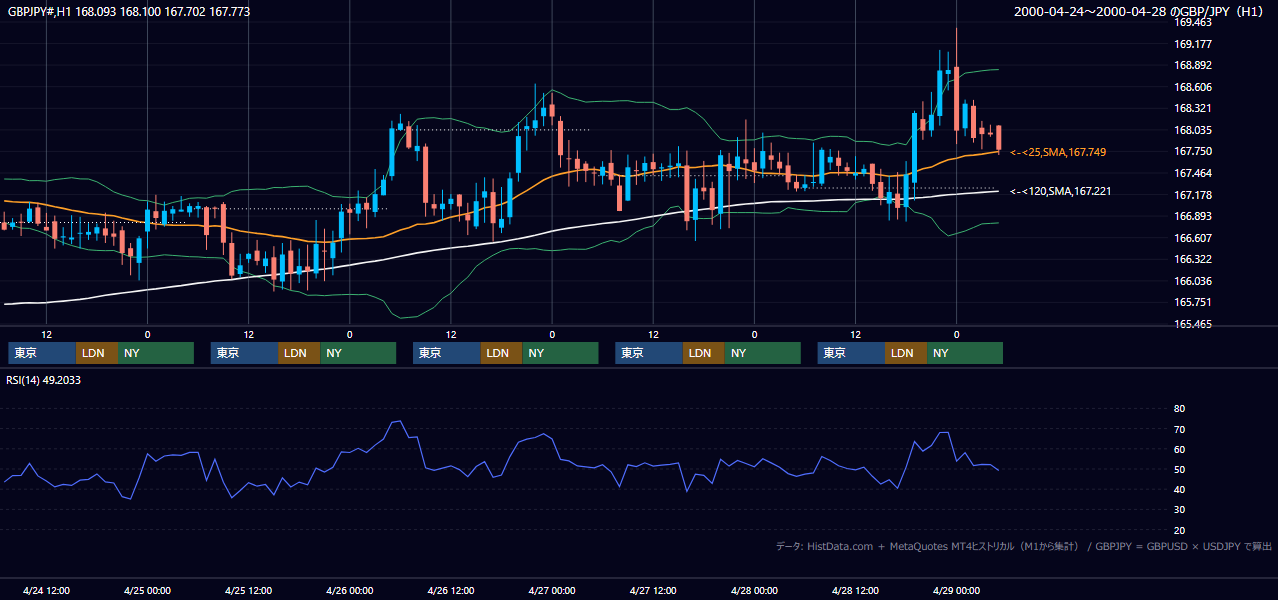Click the 169.177 price axis value
1278x600 pixels.
[1193, 44]
